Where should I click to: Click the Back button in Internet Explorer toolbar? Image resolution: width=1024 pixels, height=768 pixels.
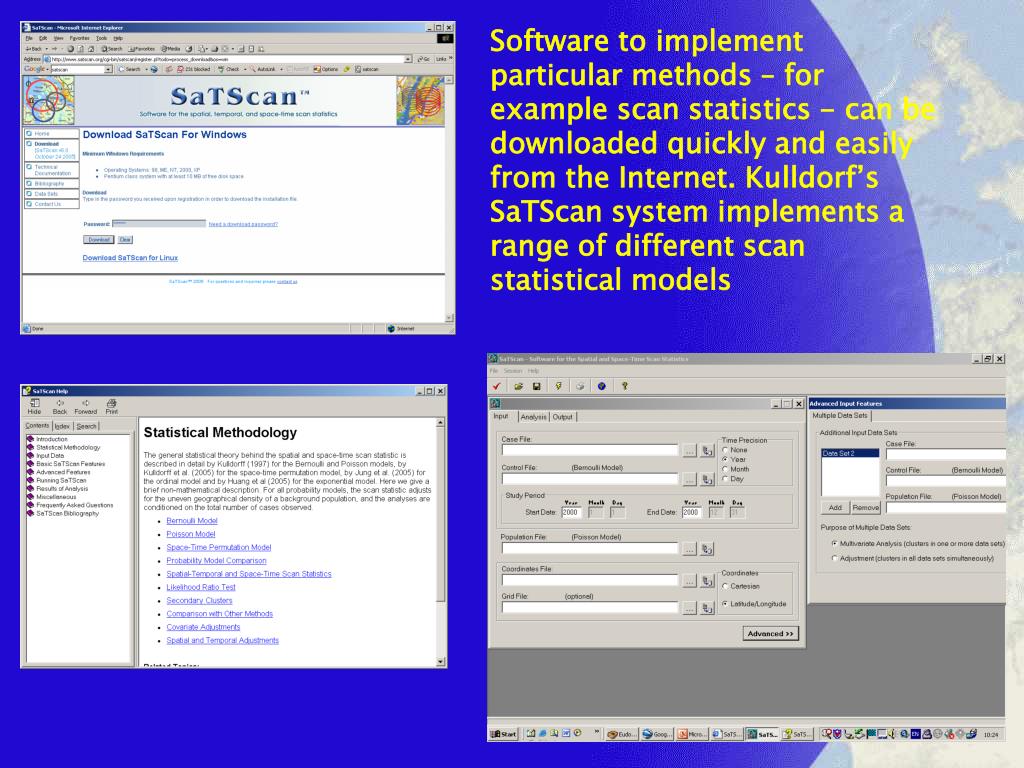(33, 49)
